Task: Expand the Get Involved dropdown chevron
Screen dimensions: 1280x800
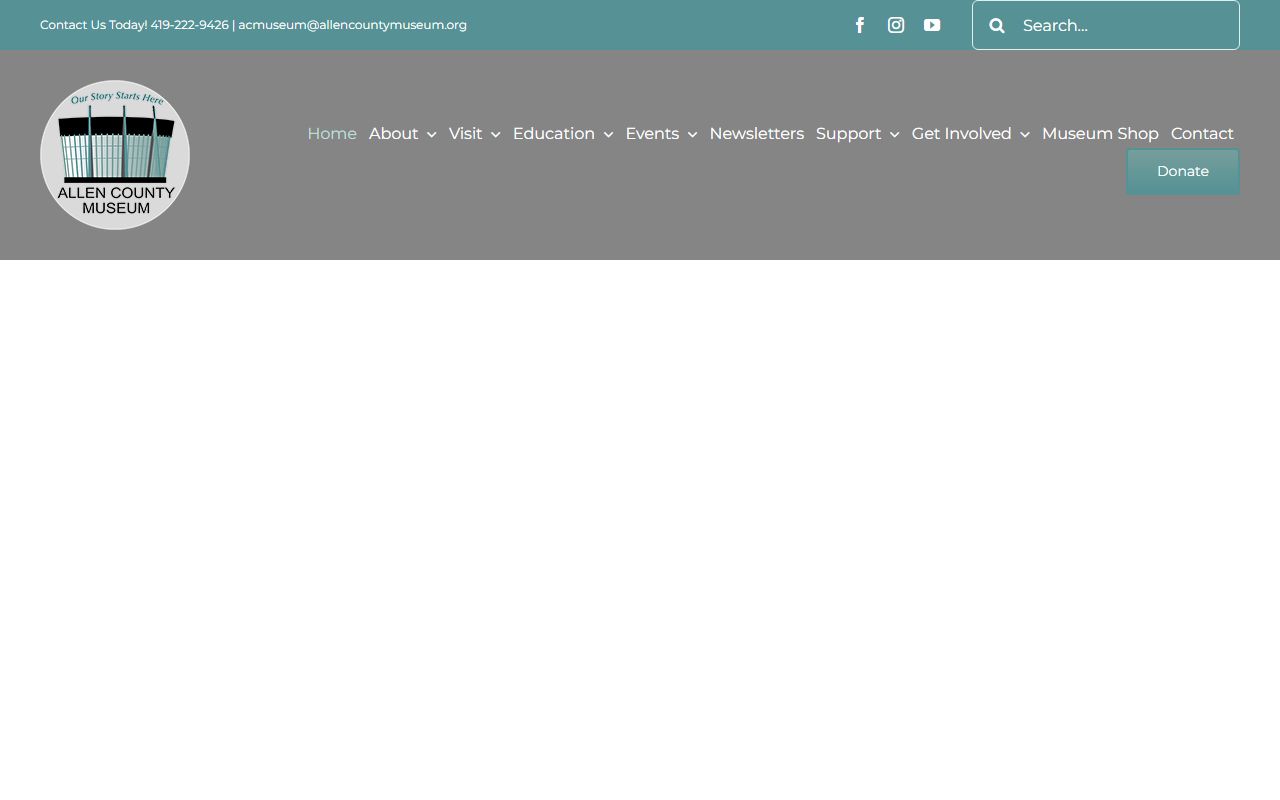Action: pyautogui.click(x=1024, y=135)
